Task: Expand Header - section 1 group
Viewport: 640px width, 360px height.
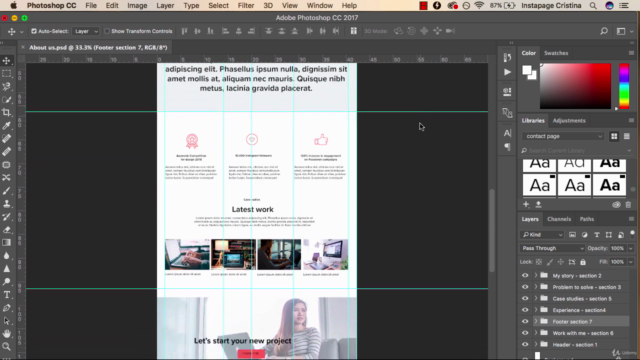Action: tap(536, 344)
